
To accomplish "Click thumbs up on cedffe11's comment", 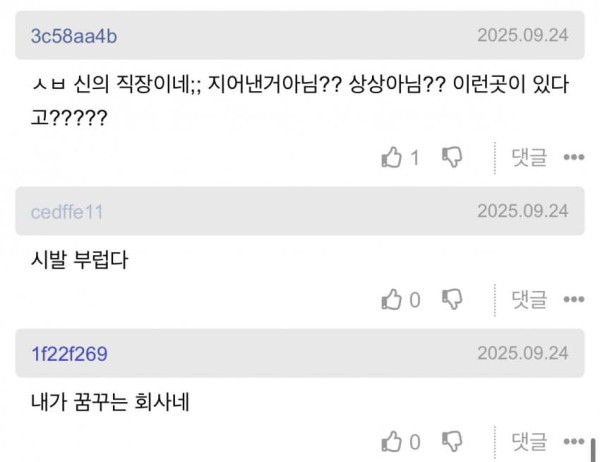I will click(392, 299).
